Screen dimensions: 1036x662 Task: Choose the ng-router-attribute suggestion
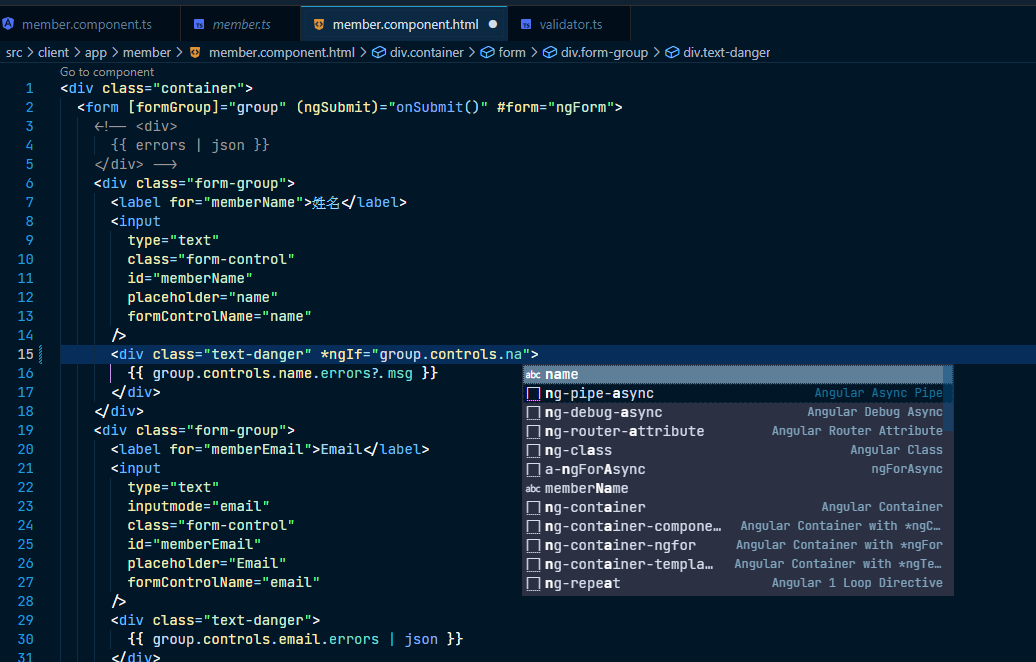click(624, 432)
